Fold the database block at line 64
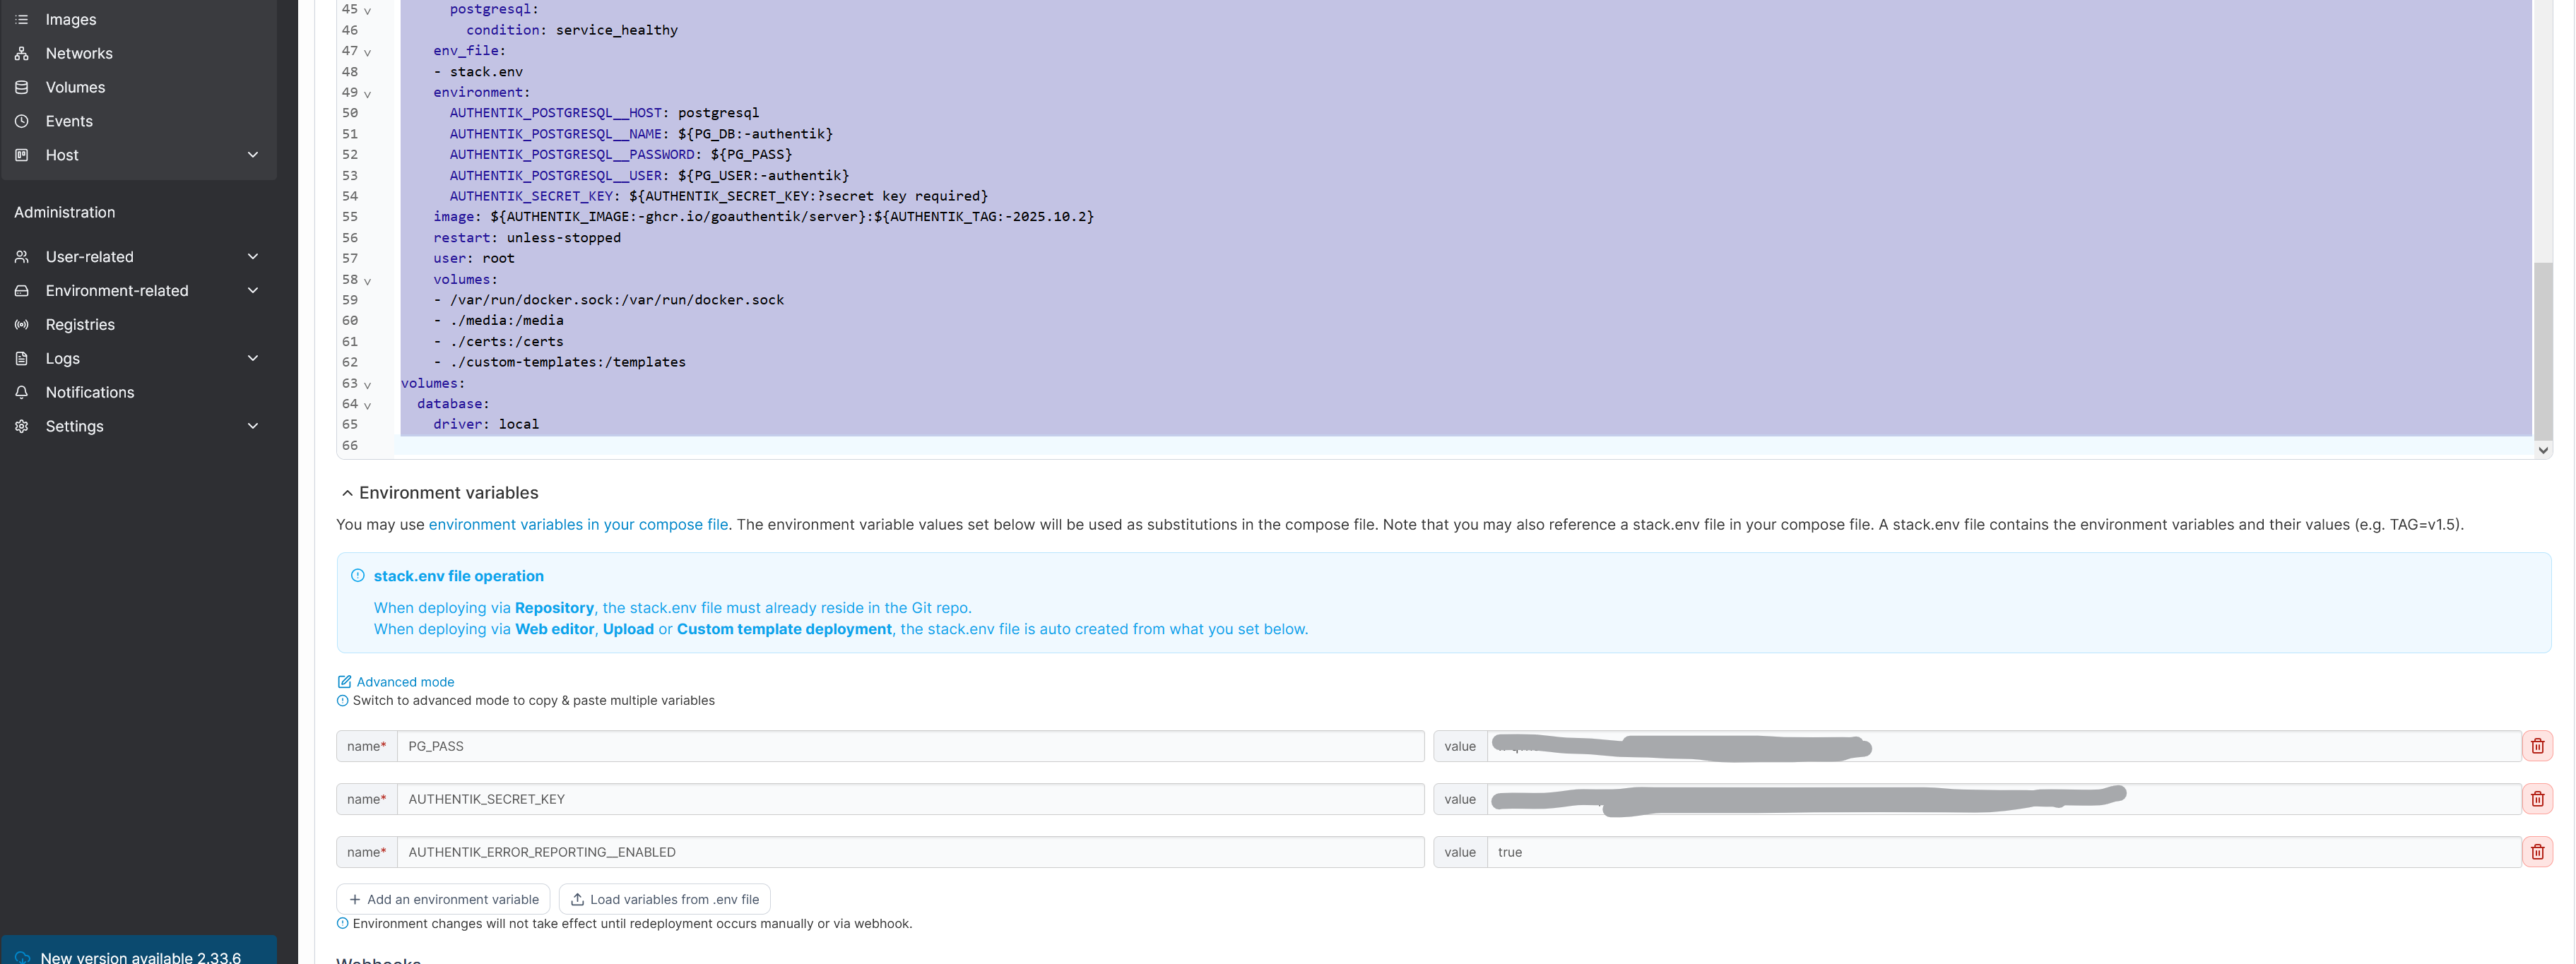This screenshot has height=964, width=2576. tap(367, 405)
